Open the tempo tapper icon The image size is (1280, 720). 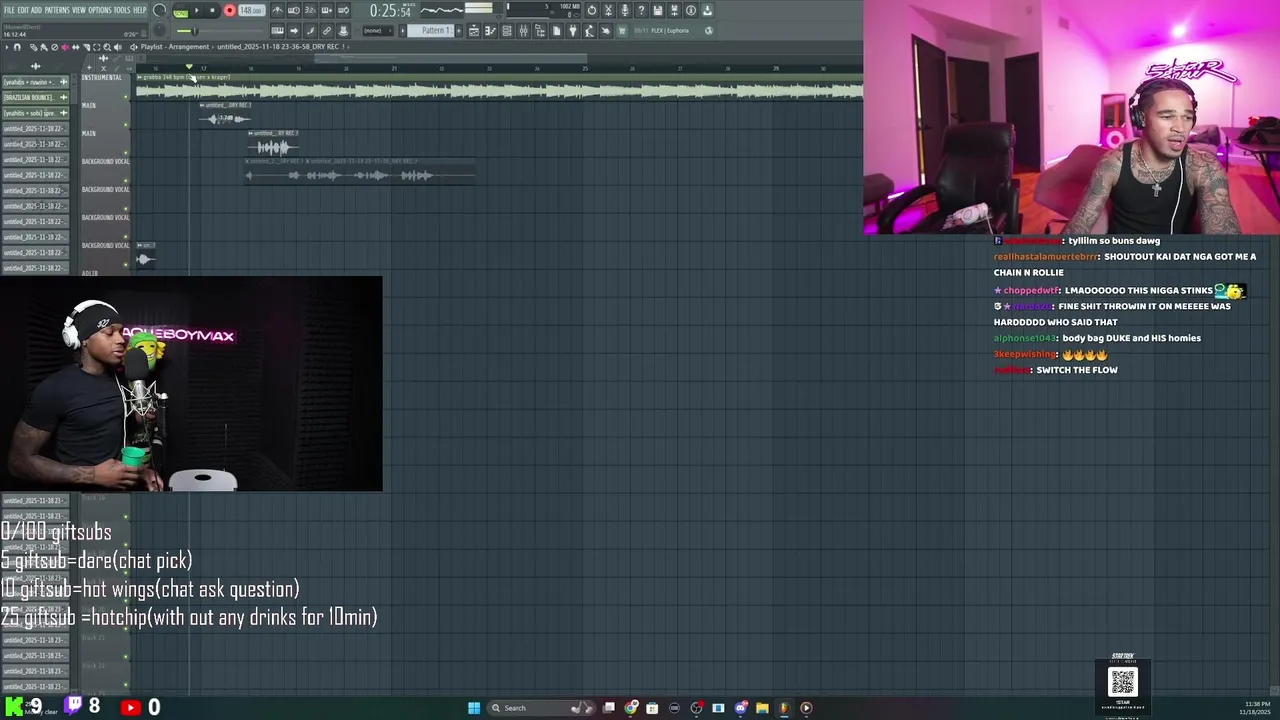pos(590,31)
